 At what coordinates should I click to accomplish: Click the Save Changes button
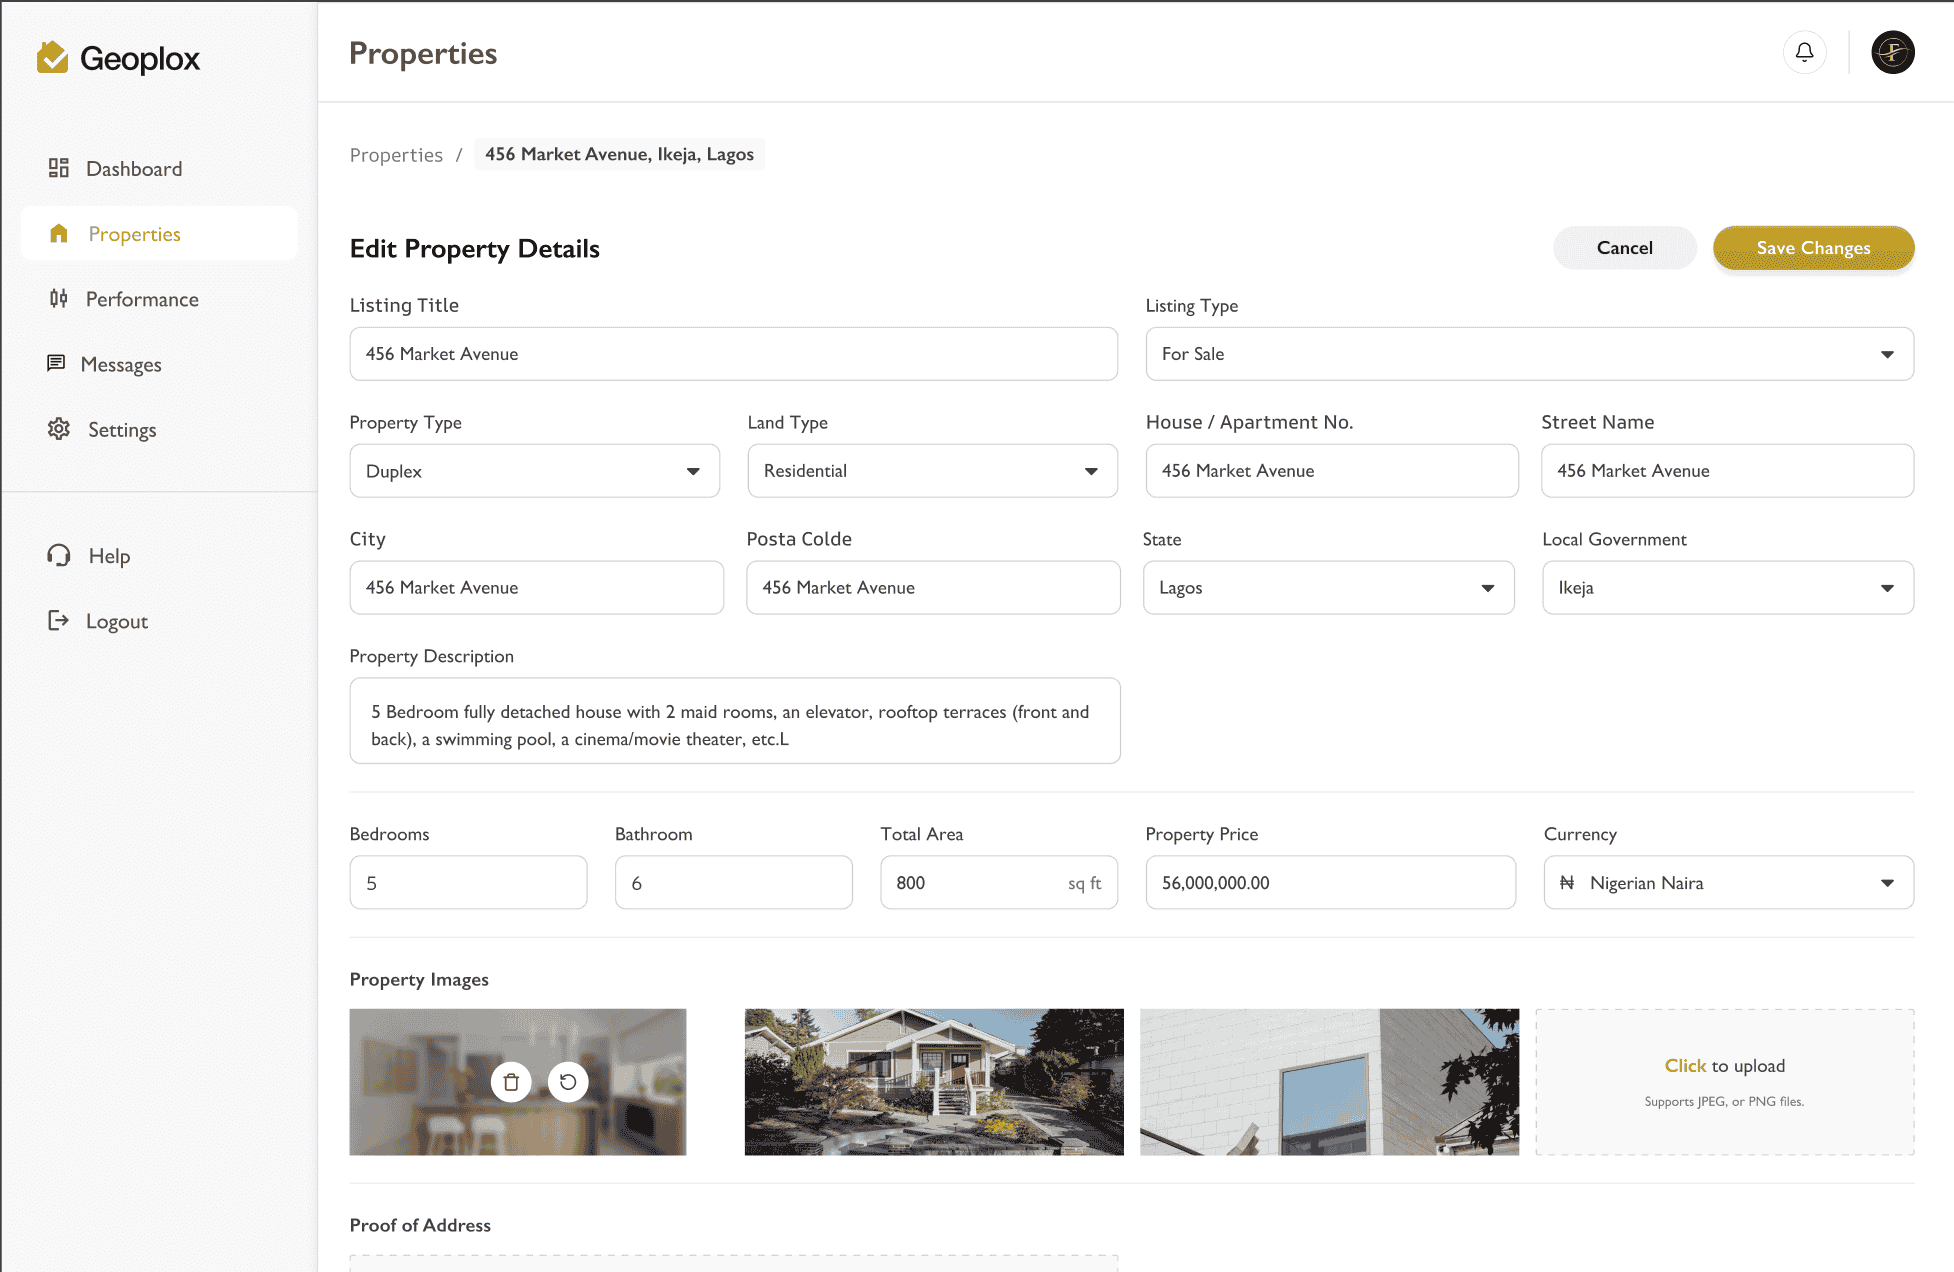point(1813,247)
